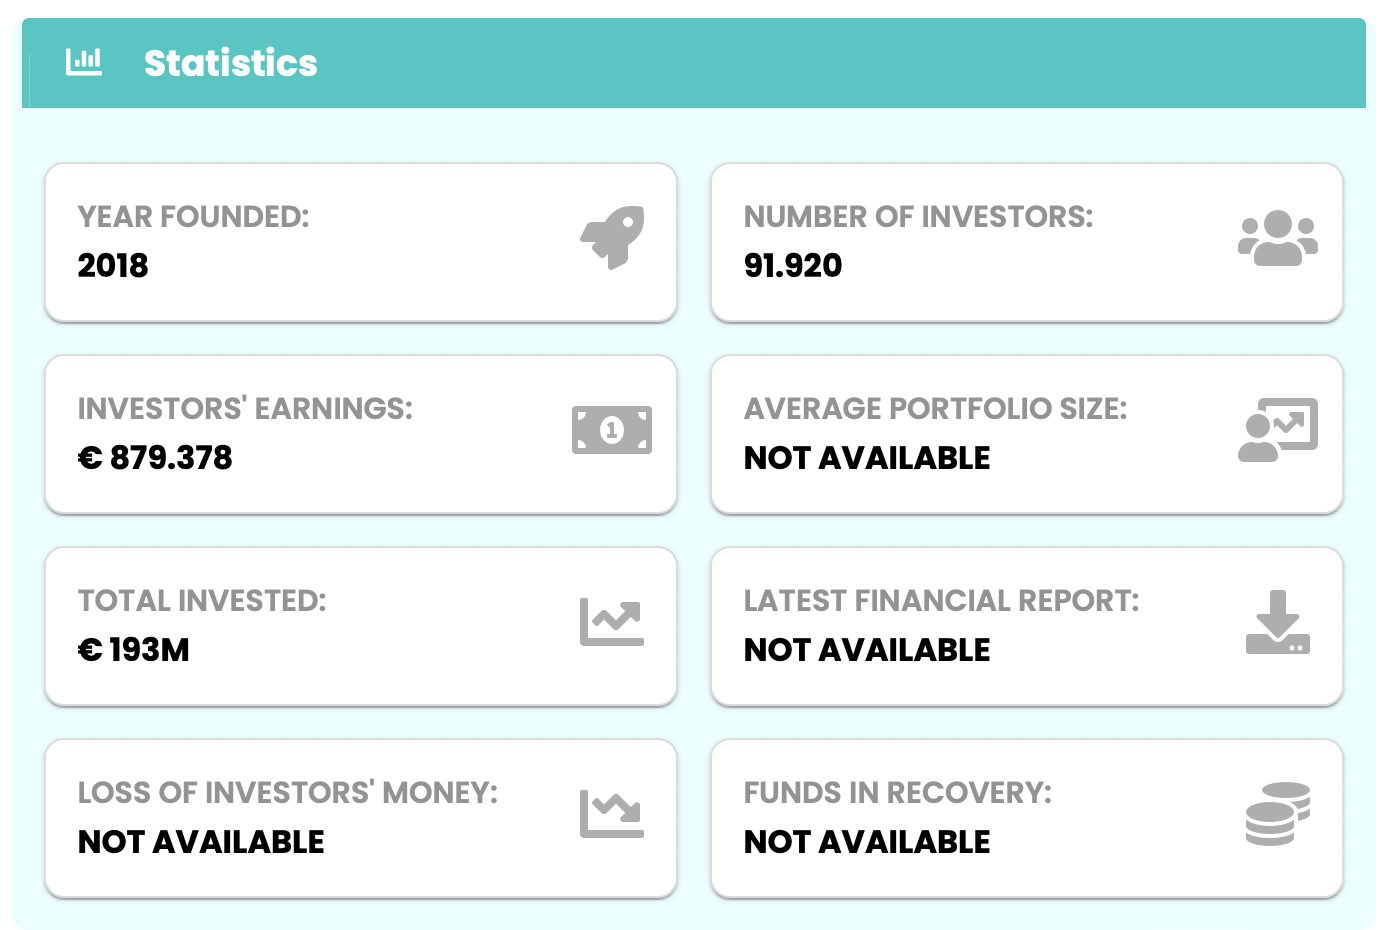This screenshot has width=1380, height=930.
Task: Click the declining chart icon for losses
Action: [x=612, y=814]
